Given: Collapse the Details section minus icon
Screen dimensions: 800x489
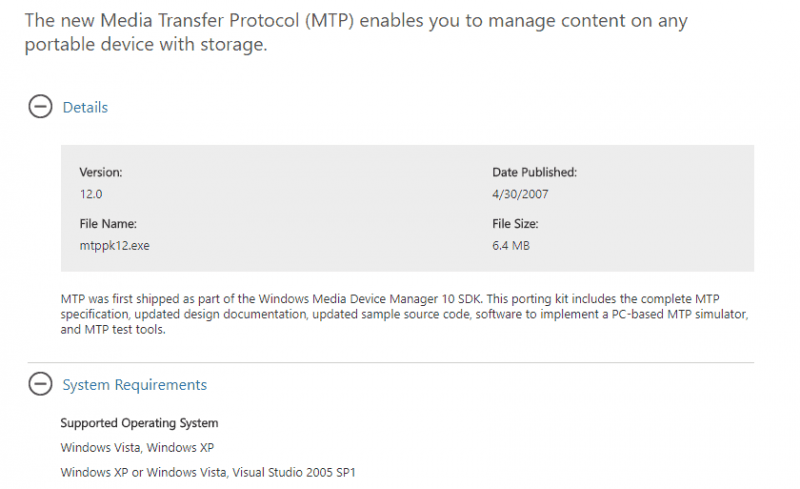Looking at the screenshot, I should 40,107.
